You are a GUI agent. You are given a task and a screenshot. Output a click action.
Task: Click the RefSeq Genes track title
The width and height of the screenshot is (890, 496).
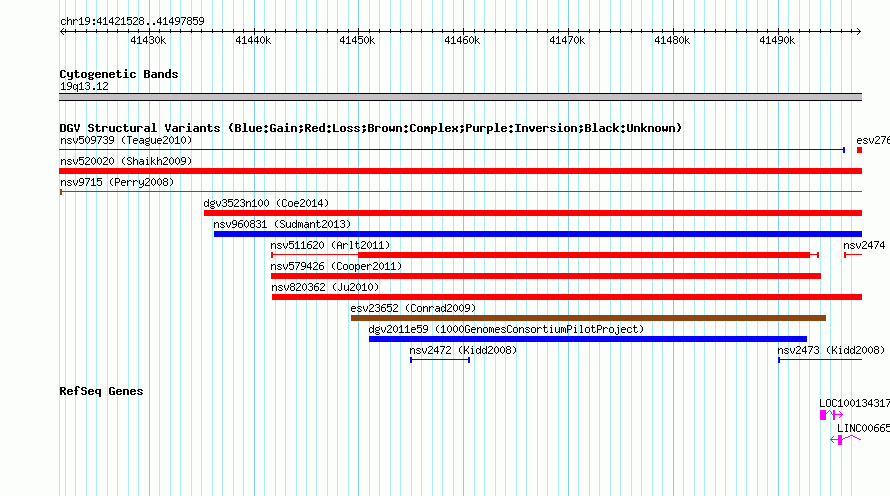pyautogui.click(x=101, y=391)
